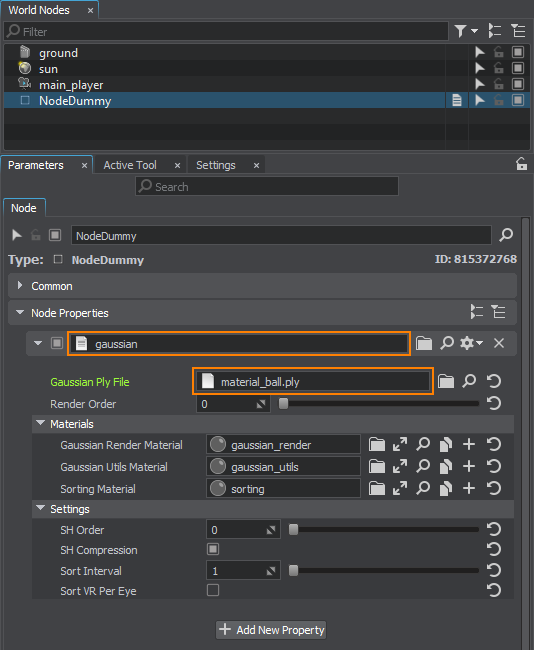534x650 pixels.
Task: Click the Render Order slider handle
Action: (283, 403)
